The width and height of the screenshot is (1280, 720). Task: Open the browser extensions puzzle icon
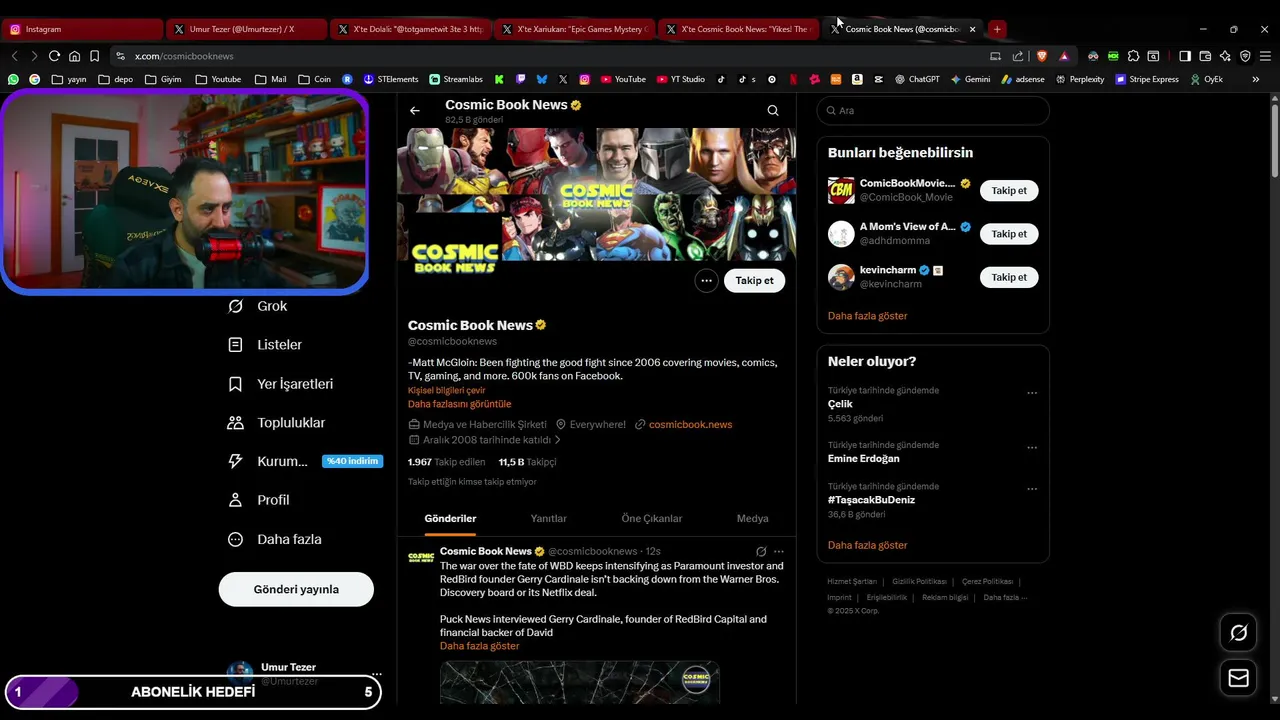(1133, 56)
